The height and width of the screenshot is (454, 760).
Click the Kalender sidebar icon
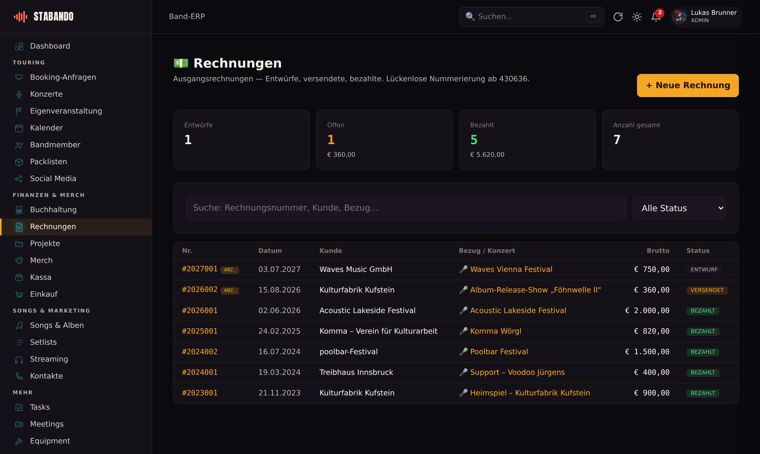(x=19, y=128)
